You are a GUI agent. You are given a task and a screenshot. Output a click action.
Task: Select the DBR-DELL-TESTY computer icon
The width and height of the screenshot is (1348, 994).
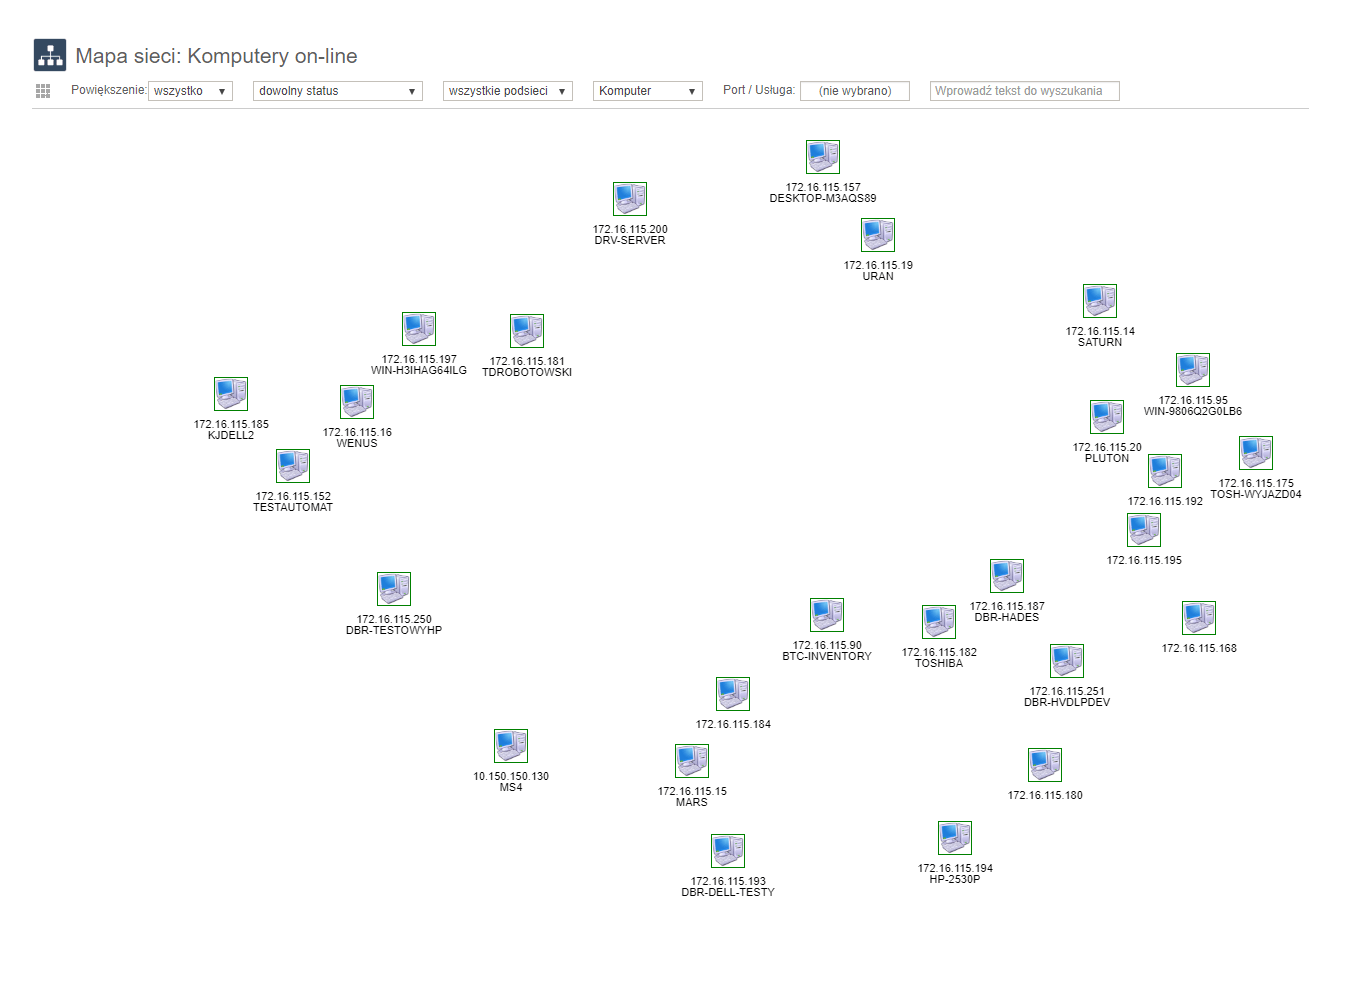pyautogui.click(x=728, y=851)
